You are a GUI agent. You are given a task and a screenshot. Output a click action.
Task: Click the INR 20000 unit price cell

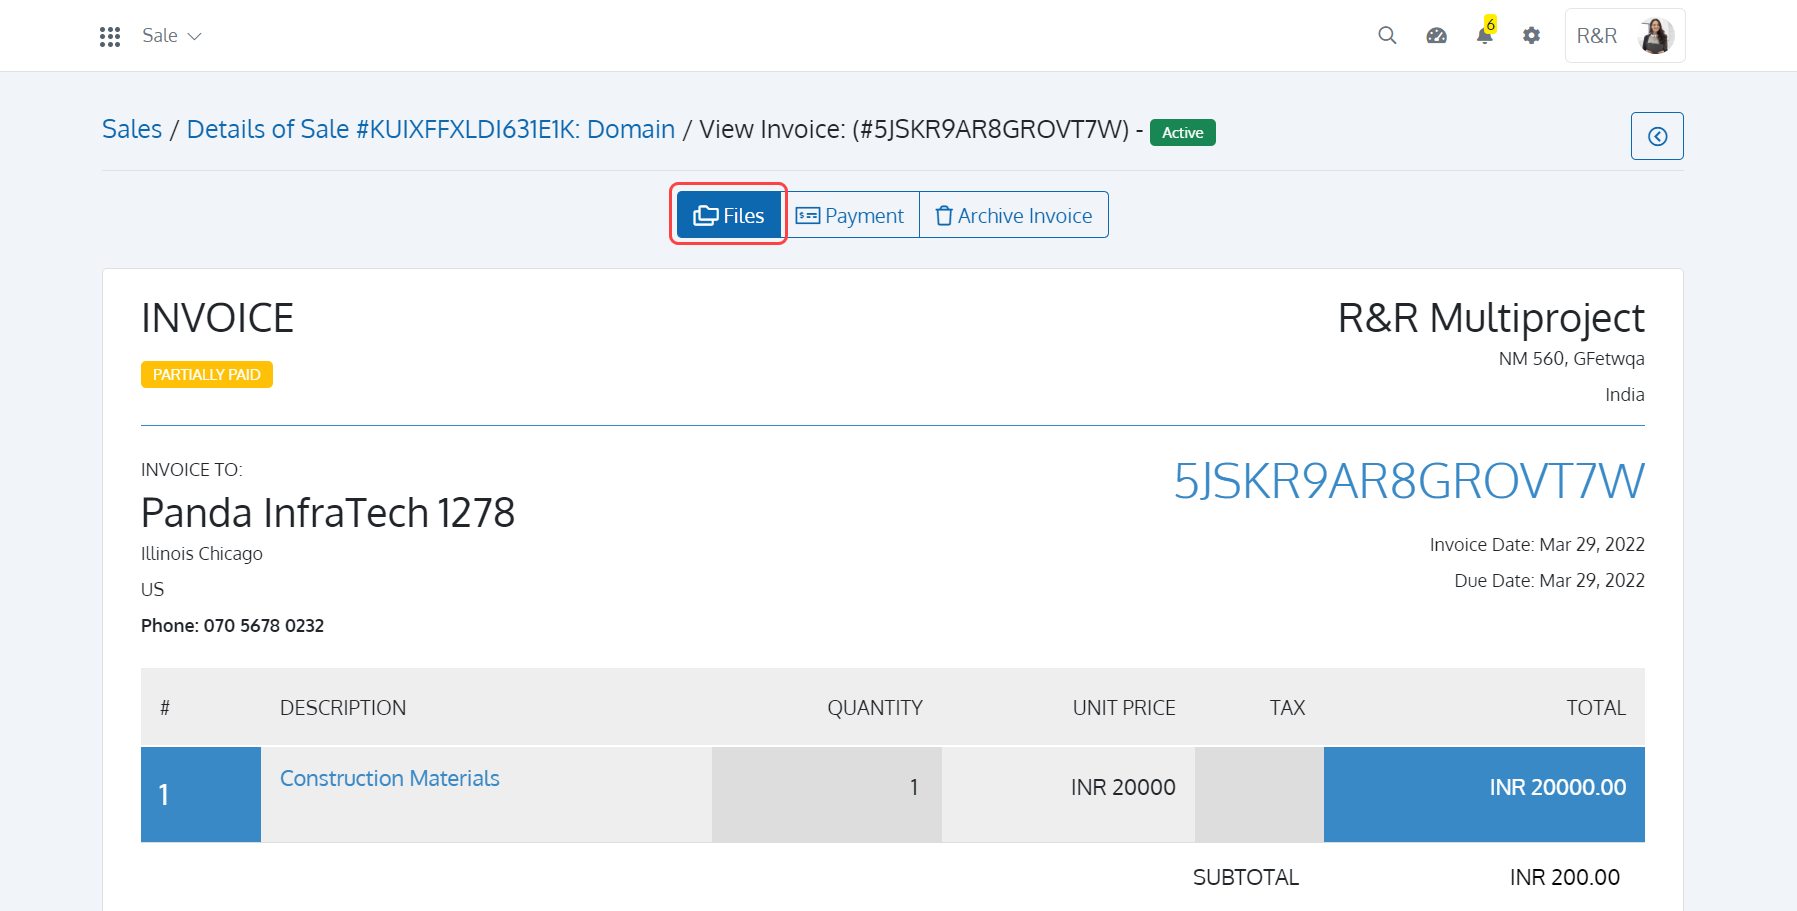1068,794
